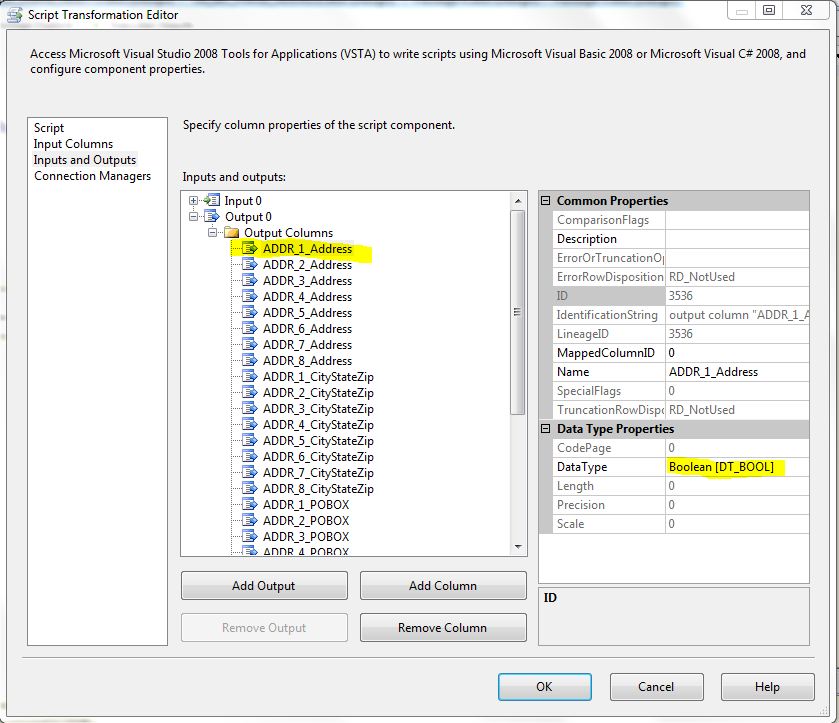The height and width of the screenshot is (723, 839).
Task: Click the Add Output button
Action: point(264,586)
